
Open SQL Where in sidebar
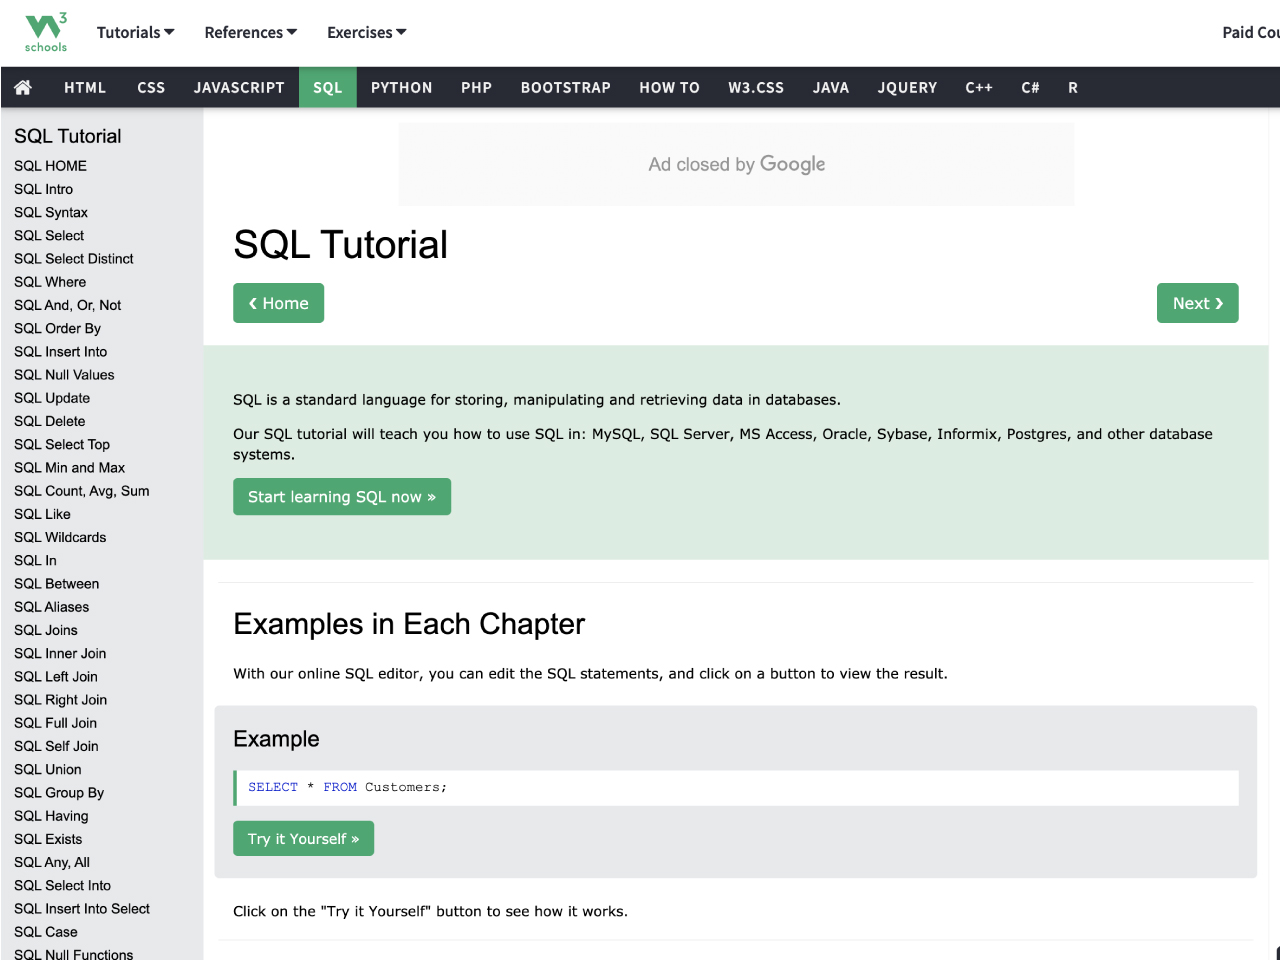coord(50,282)
